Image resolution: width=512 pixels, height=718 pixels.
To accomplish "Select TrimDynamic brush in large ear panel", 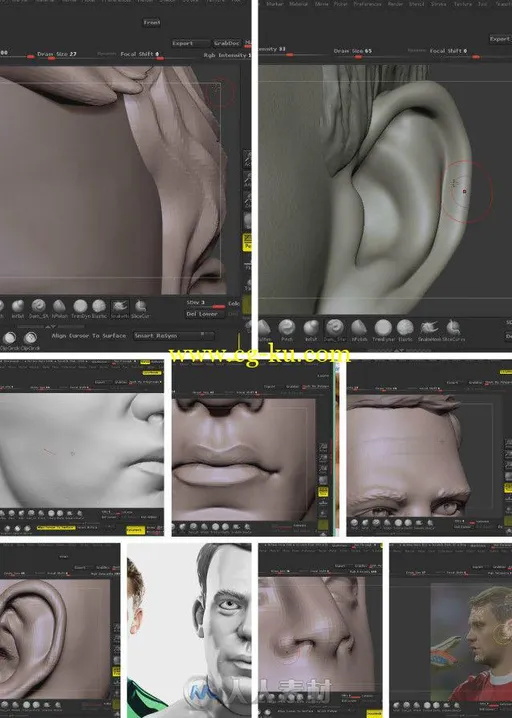I will 383,330.
